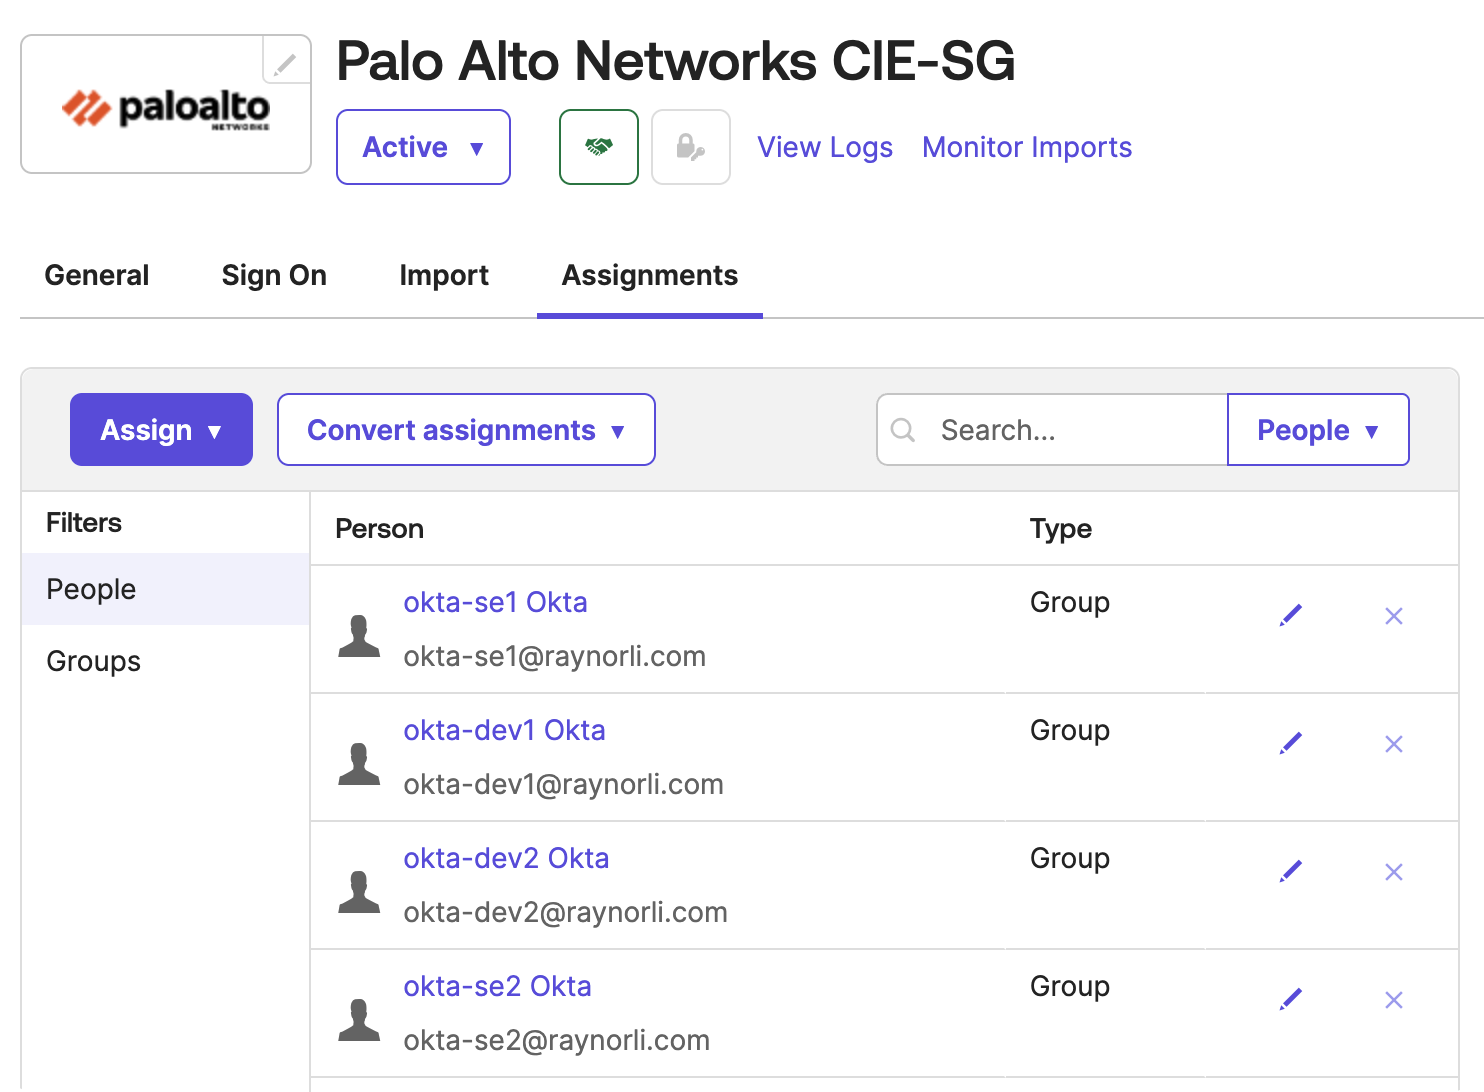The image size is (1484, 1092).
Task: Click the person avatar for okta-se1
Action: pos(359,636)
